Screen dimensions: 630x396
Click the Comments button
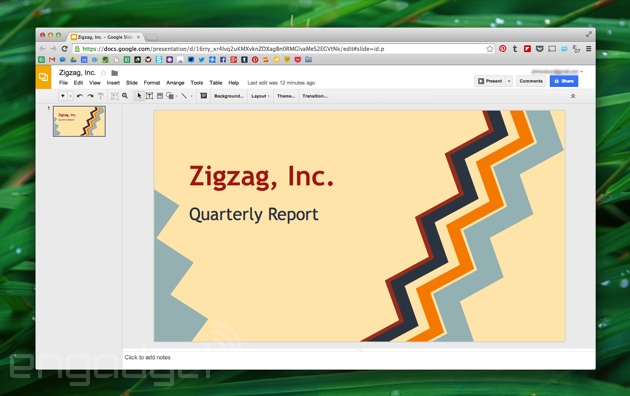click(x=531, y=81)
